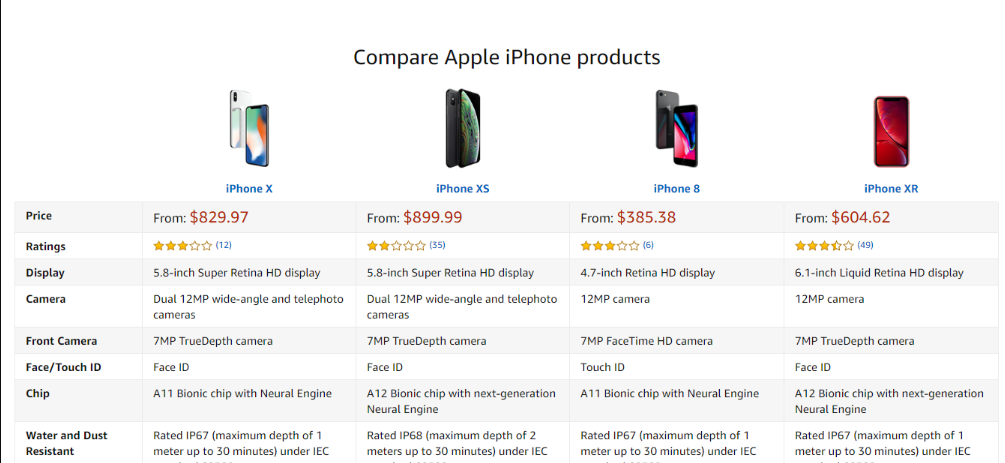Screen dimensions: 1005x463
Task: Click the $829.97 price for iPhone X
Action: pyautogui.click(x=219, y=217)
